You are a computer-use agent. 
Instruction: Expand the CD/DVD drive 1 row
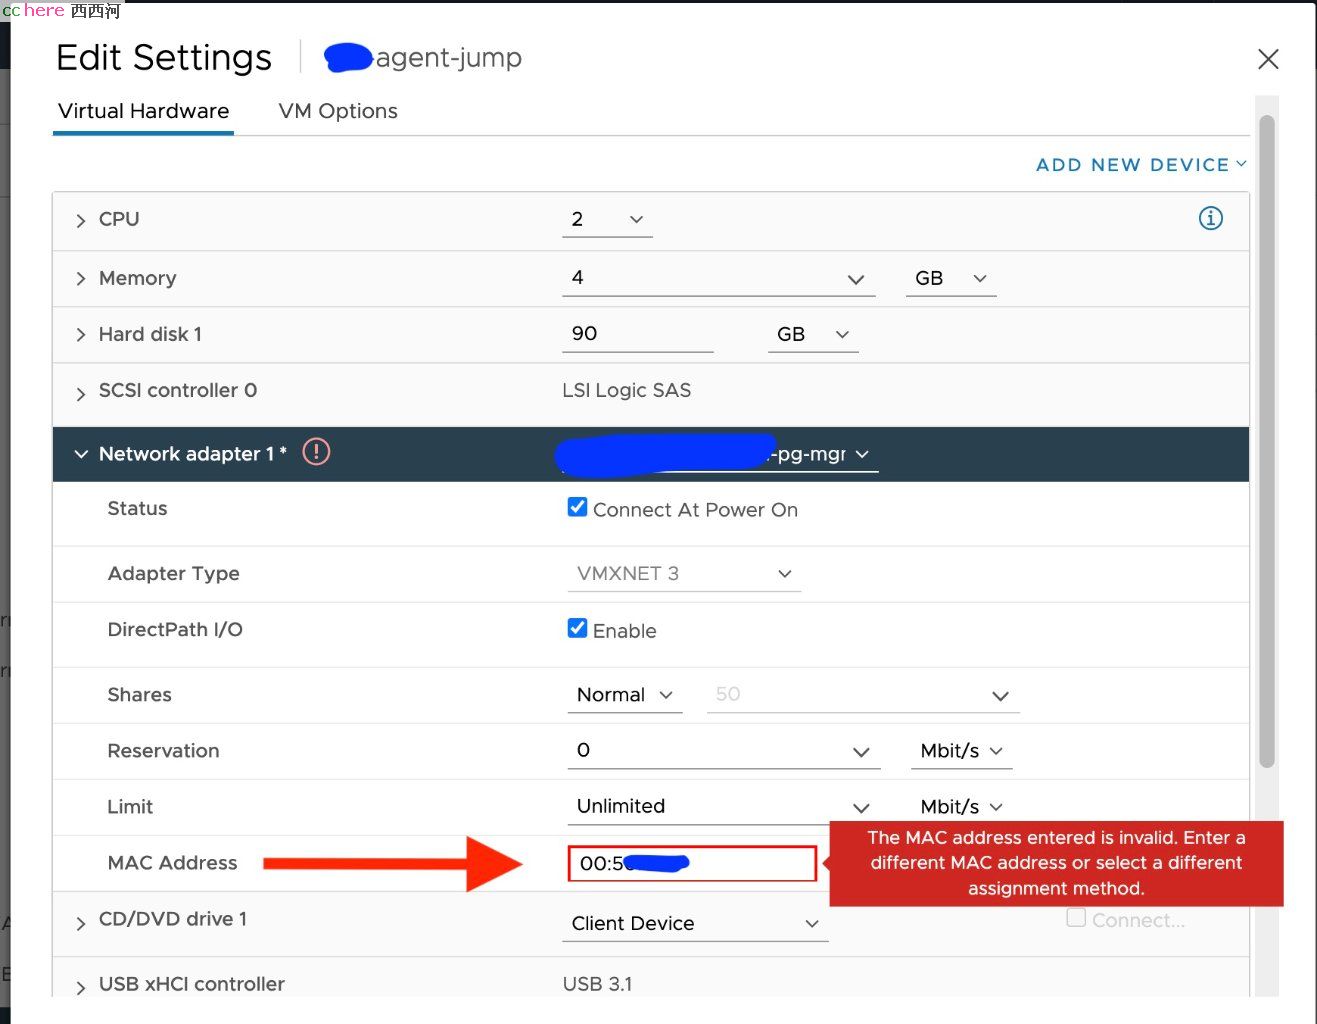coord(81,923)
